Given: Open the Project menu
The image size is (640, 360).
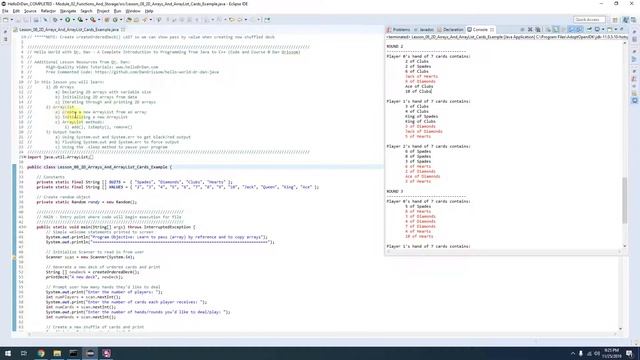Looking at the screenshot, I should click(x=103, y=11).
